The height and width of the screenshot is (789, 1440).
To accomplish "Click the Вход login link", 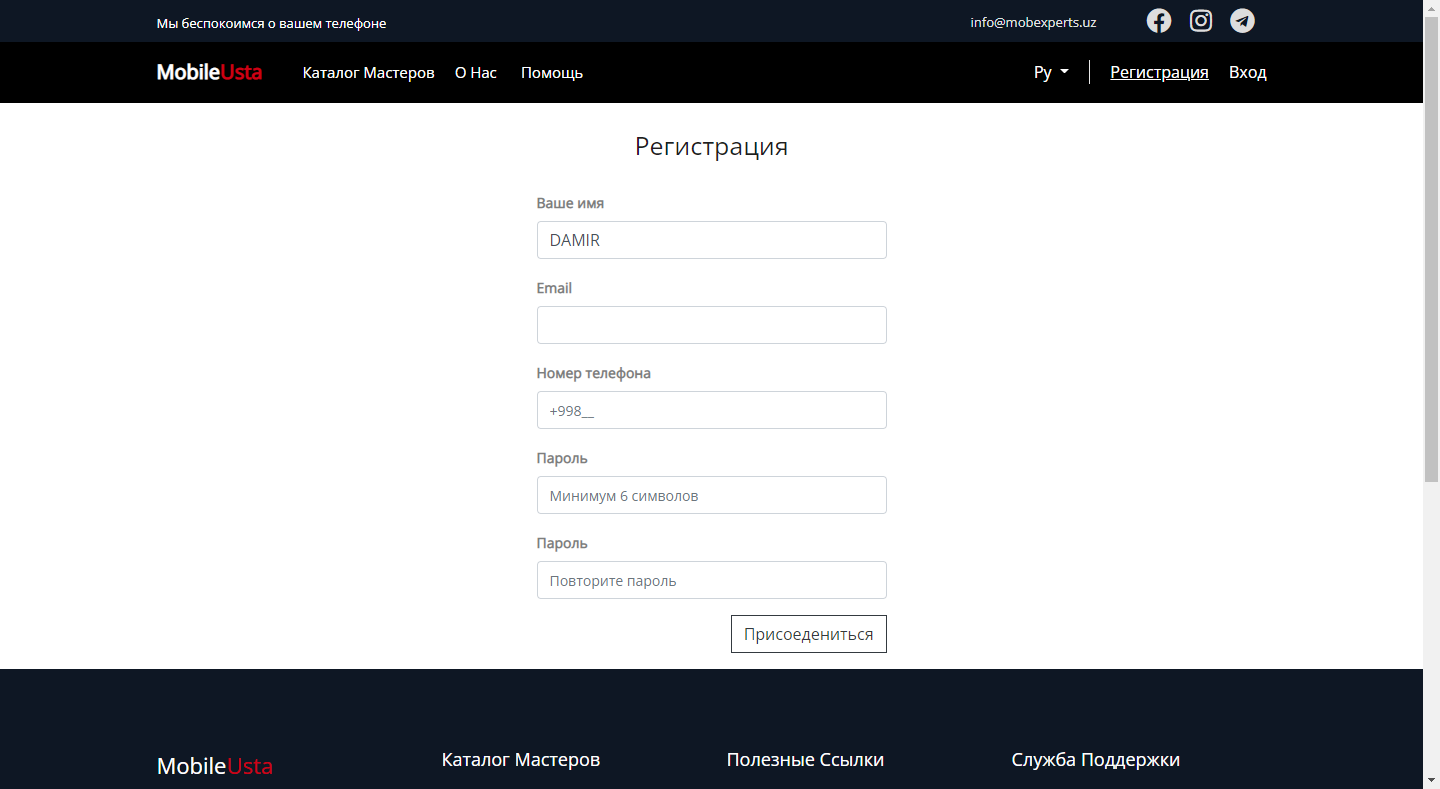I will click(x=1247, y=72).
